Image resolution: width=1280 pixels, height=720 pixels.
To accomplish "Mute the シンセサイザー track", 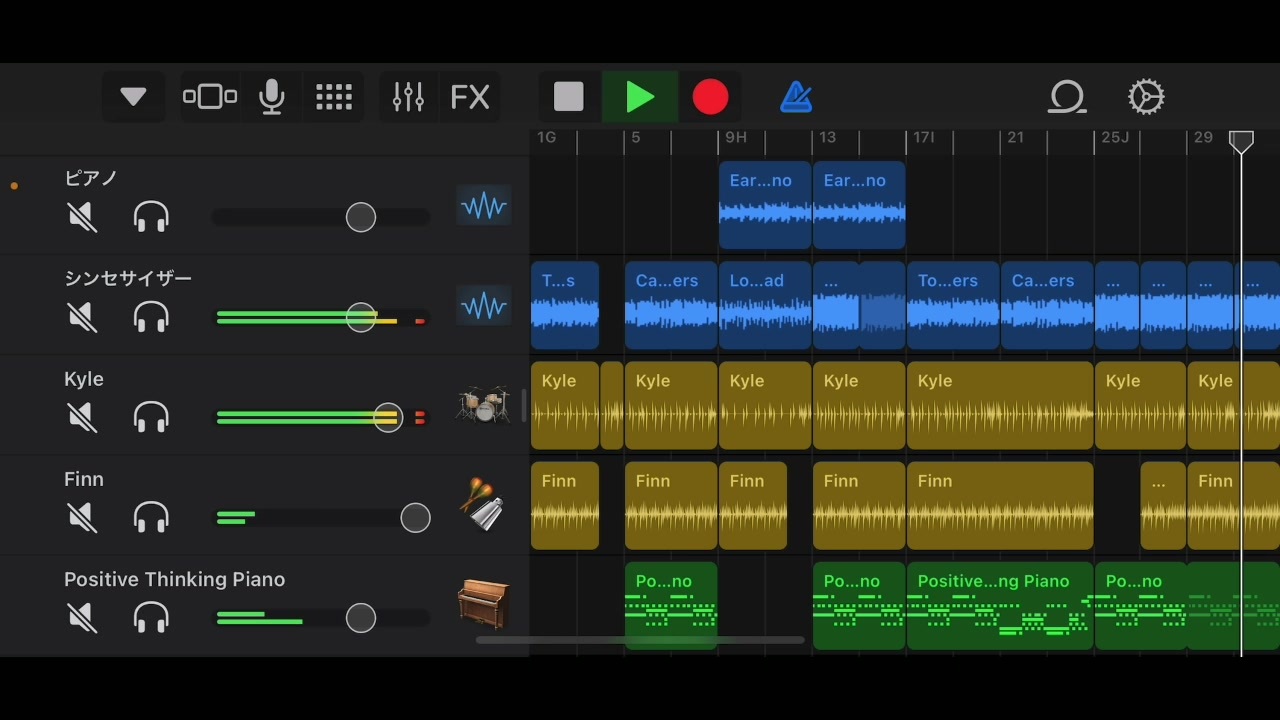I will 82,318.
